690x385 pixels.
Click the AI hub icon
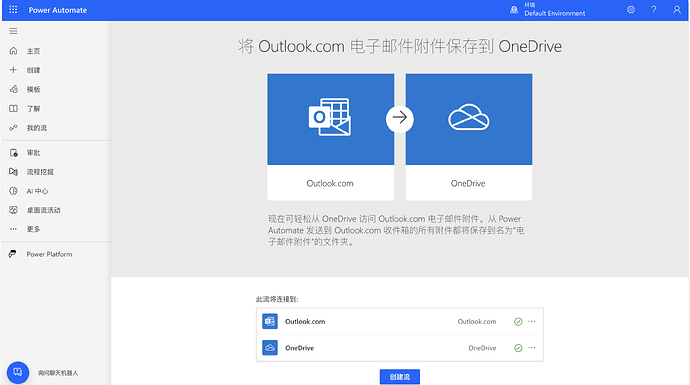click(x=13, y=191)
